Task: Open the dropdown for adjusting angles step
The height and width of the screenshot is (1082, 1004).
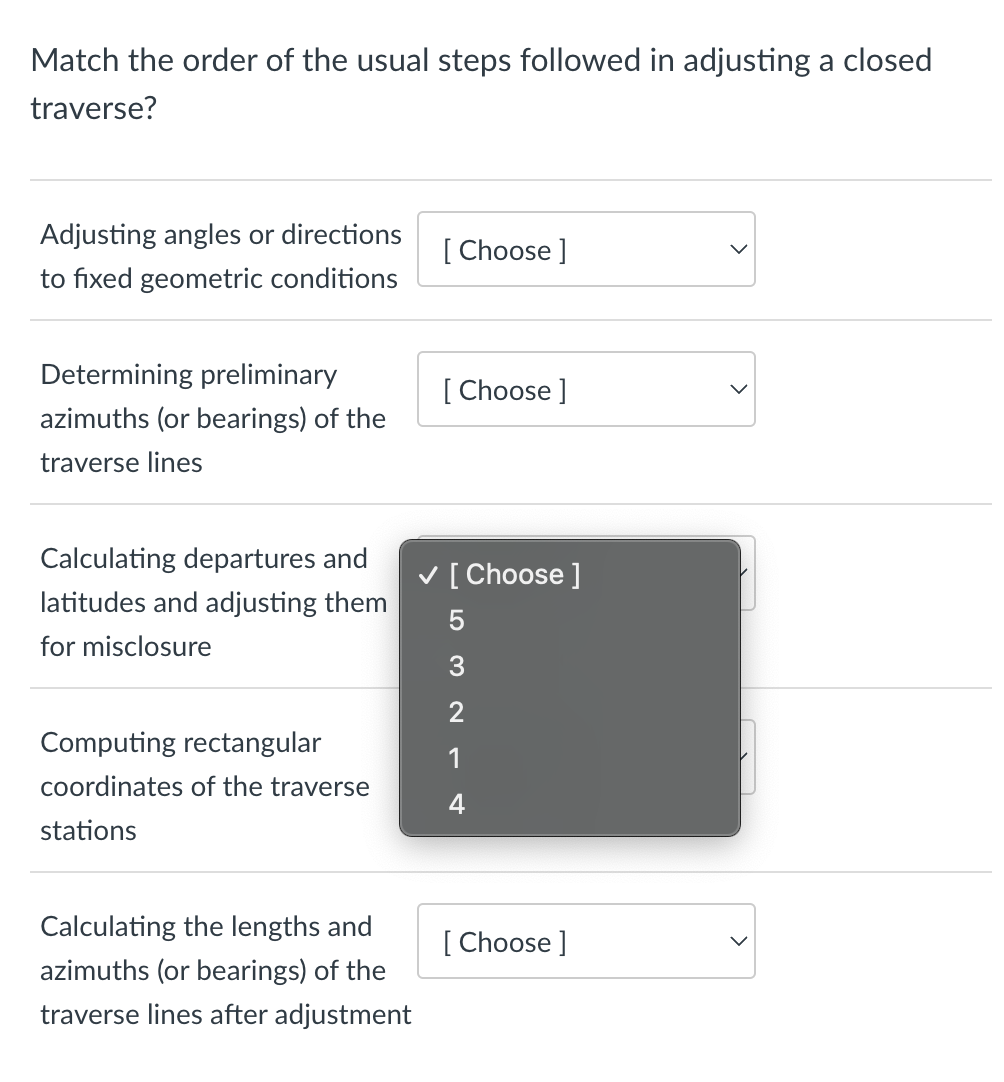Action: tap(586, 249)
